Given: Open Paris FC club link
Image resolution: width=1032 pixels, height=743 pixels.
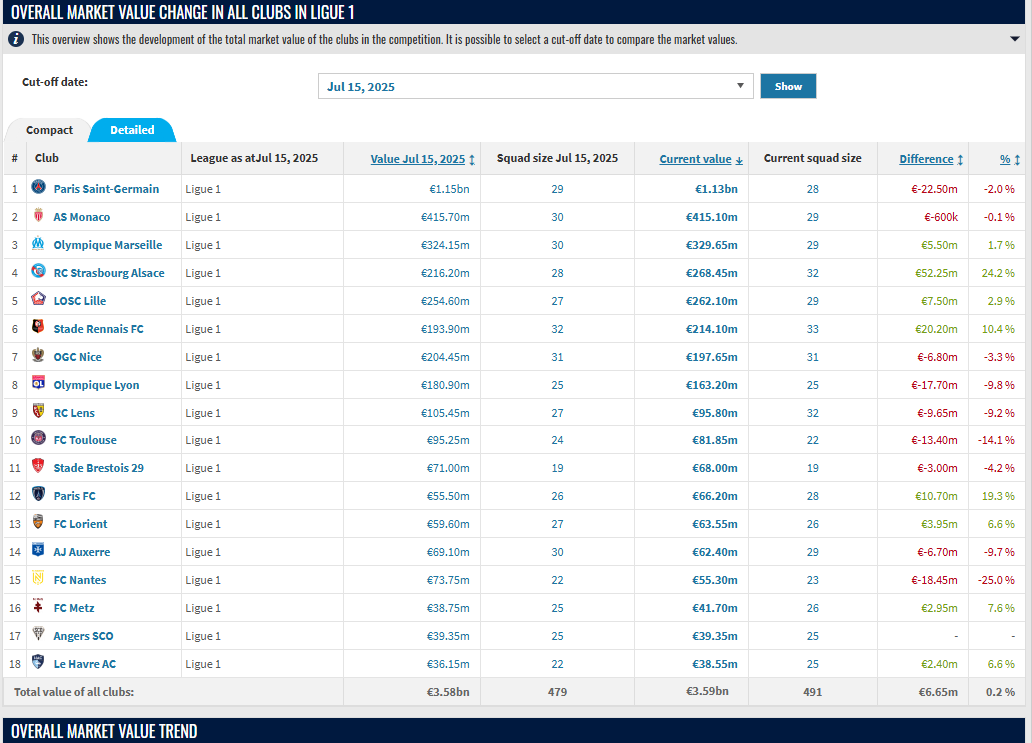Looking at the screenshot, I should 74,496.
